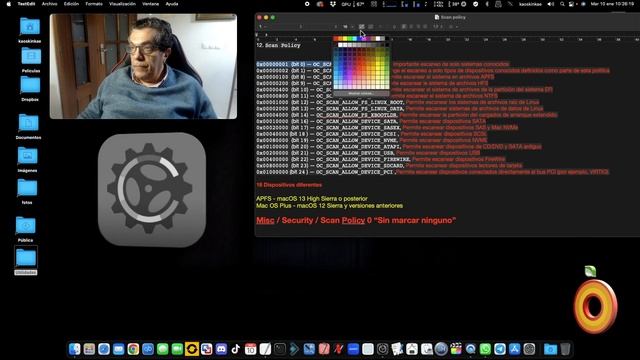The image size is (640, 360).
Task: Open Telegram from the Dock
Action: click(500, 349)
